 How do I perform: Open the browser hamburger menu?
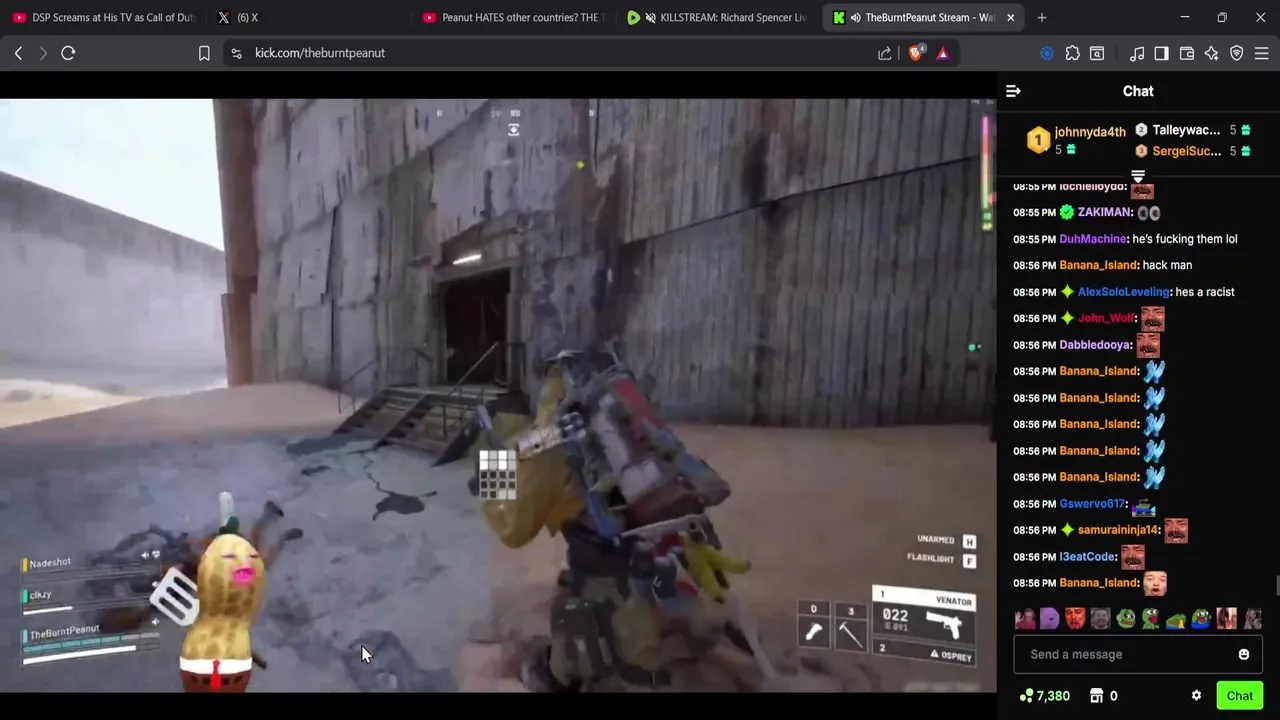tap(1262, 53)
